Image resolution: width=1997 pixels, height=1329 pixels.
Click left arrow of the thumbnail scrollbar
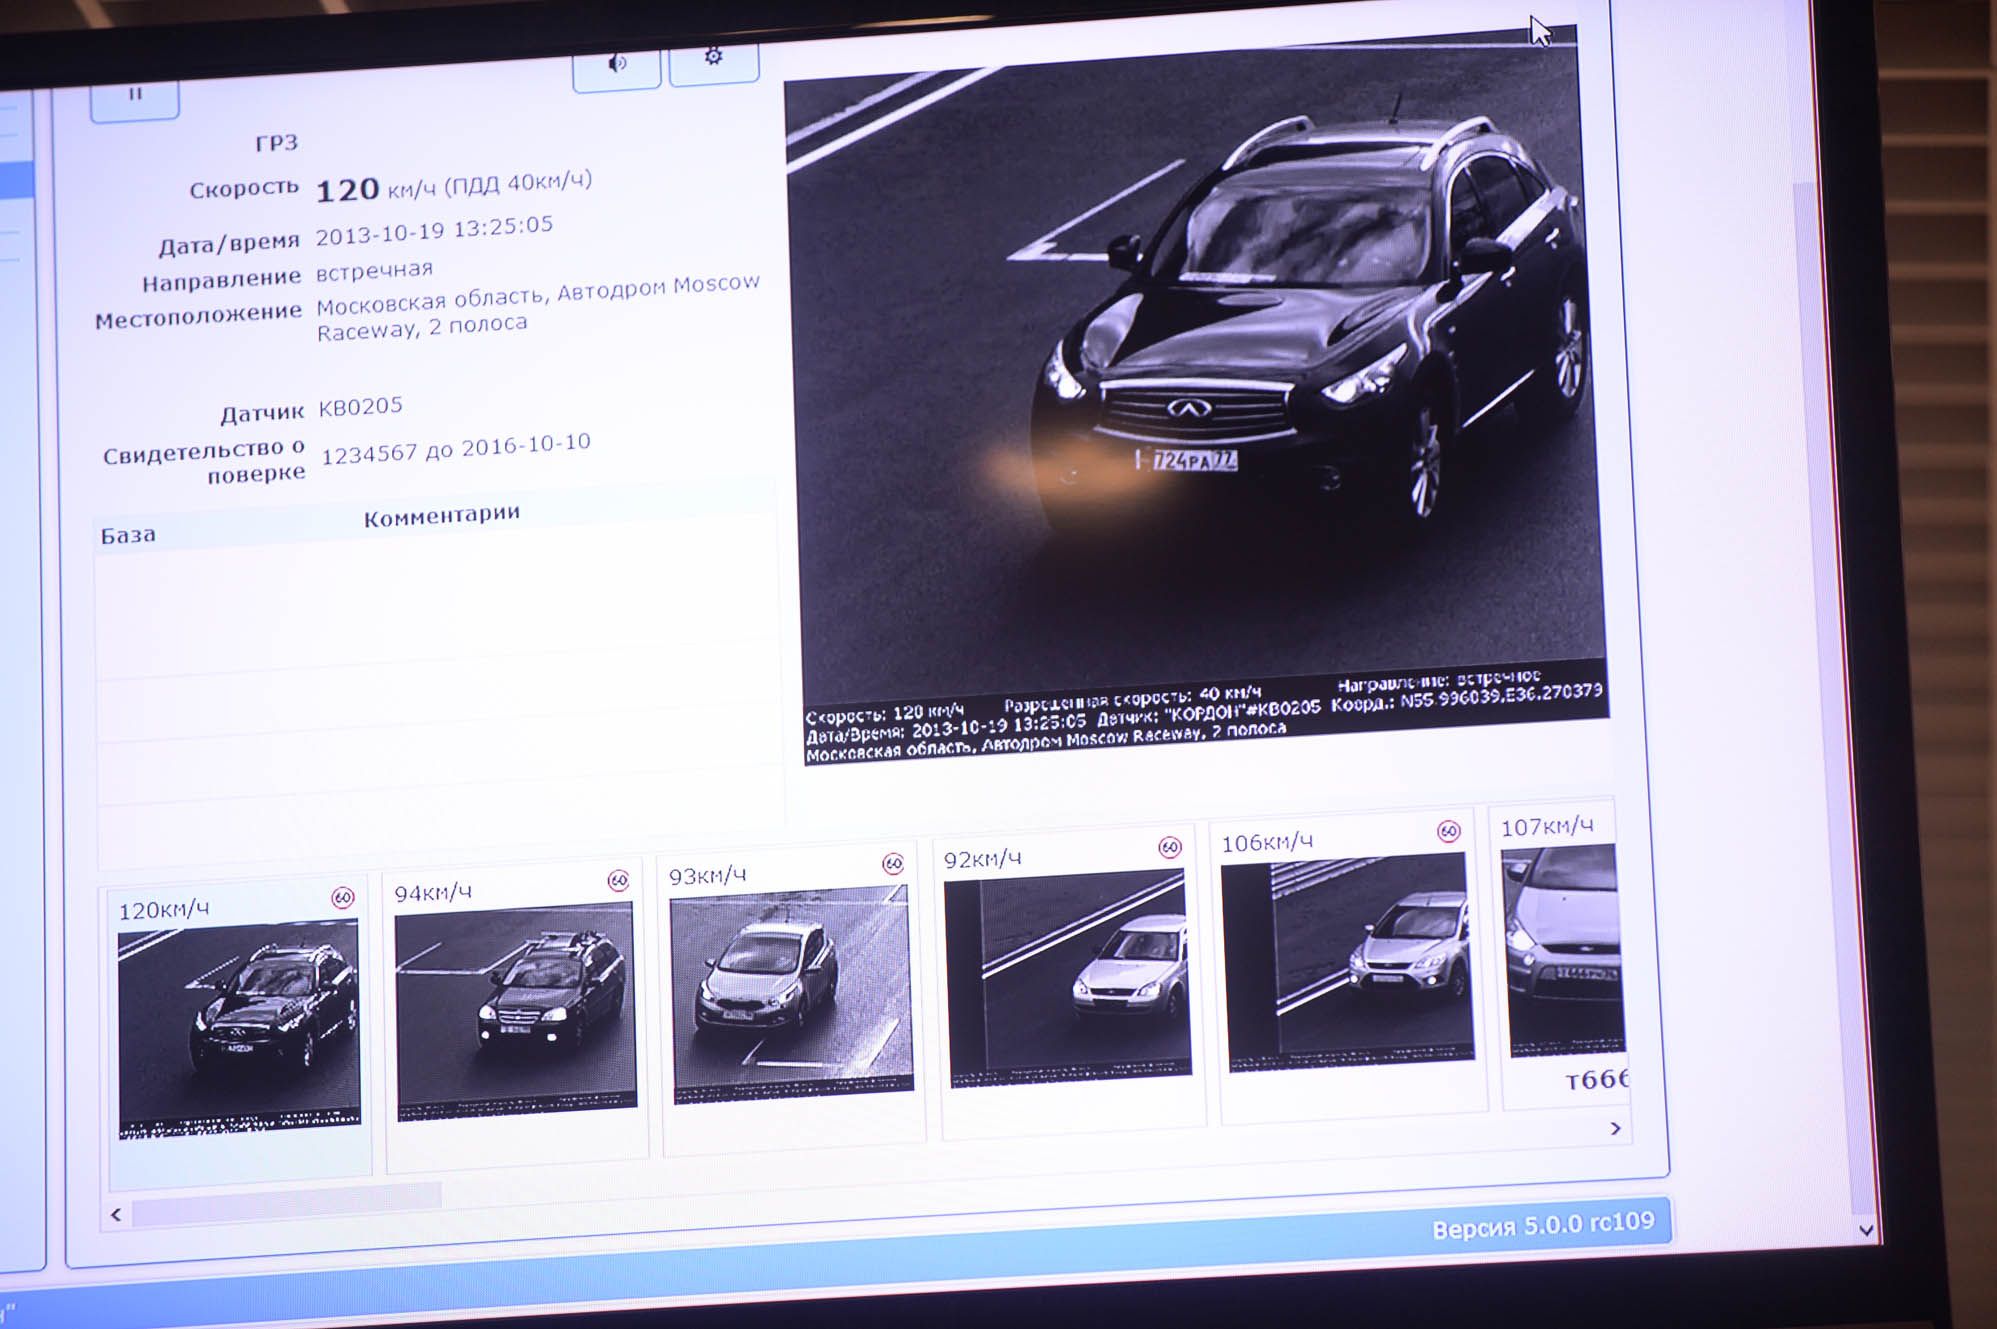(116, 1215)
